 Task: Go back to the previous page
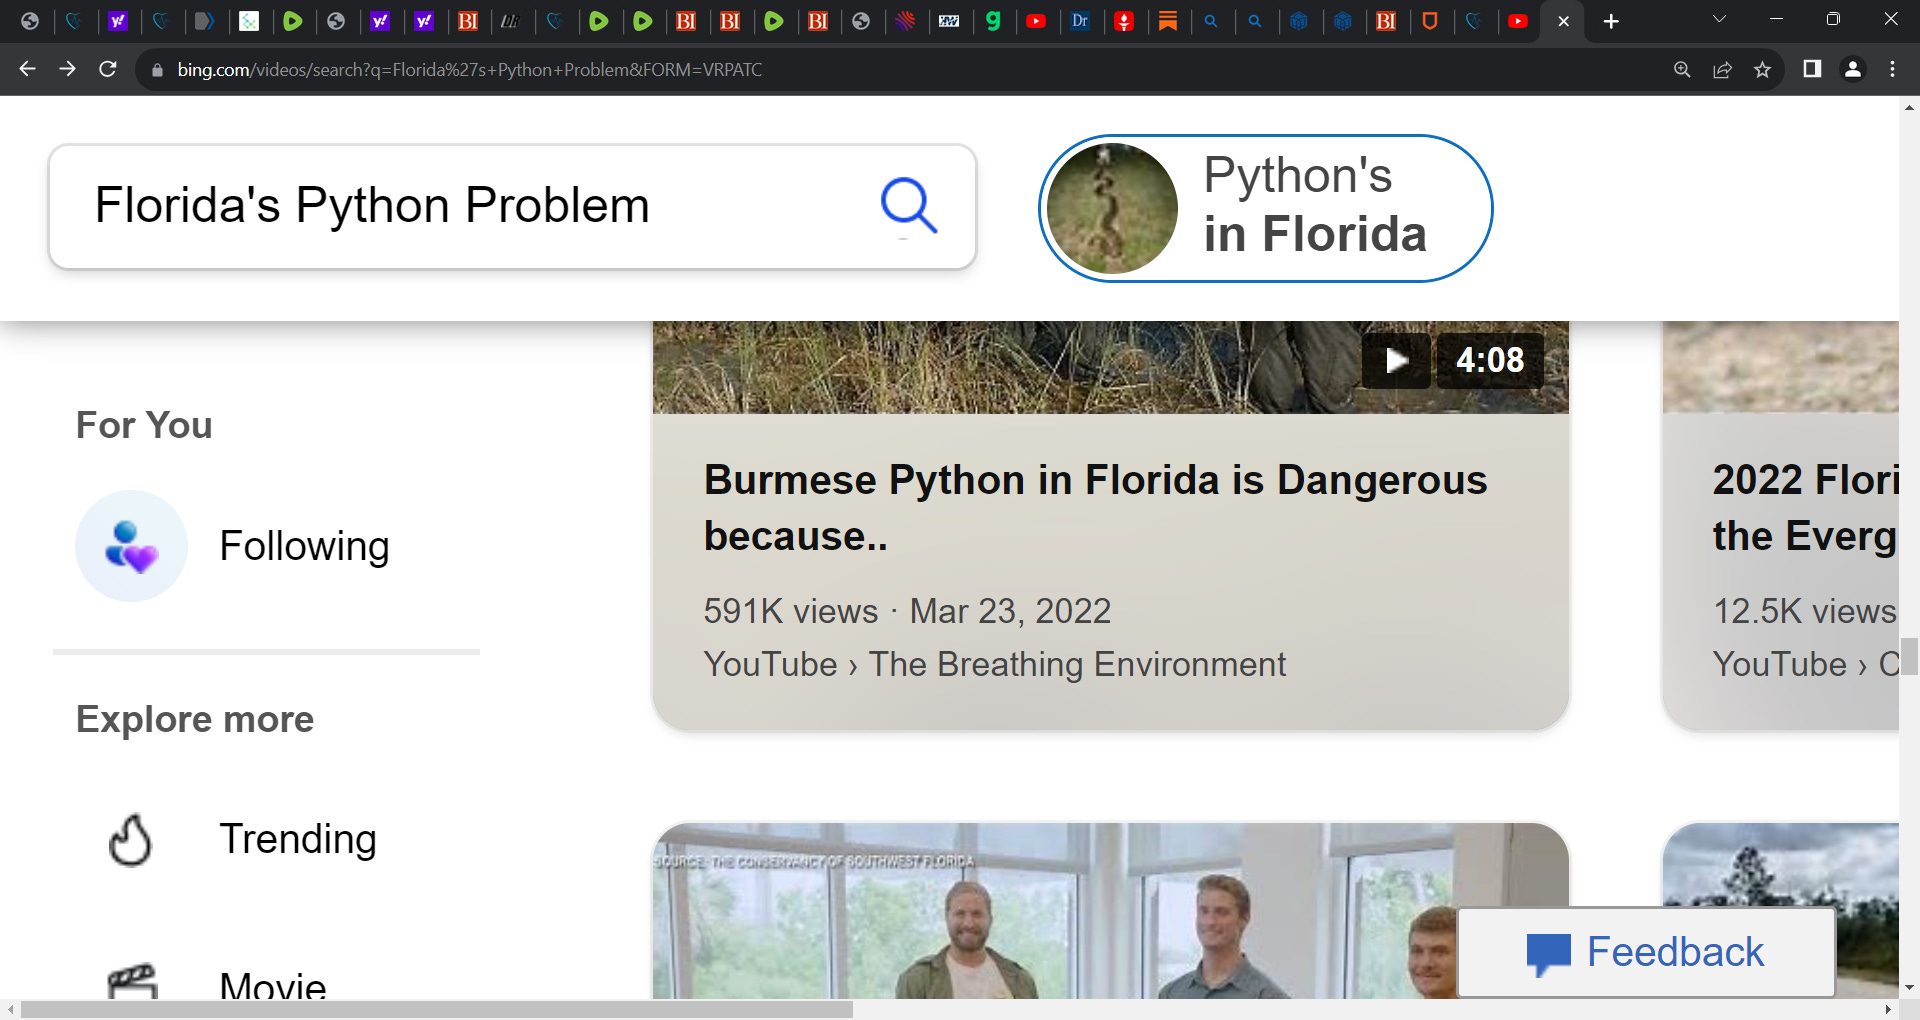coord(27,69)
